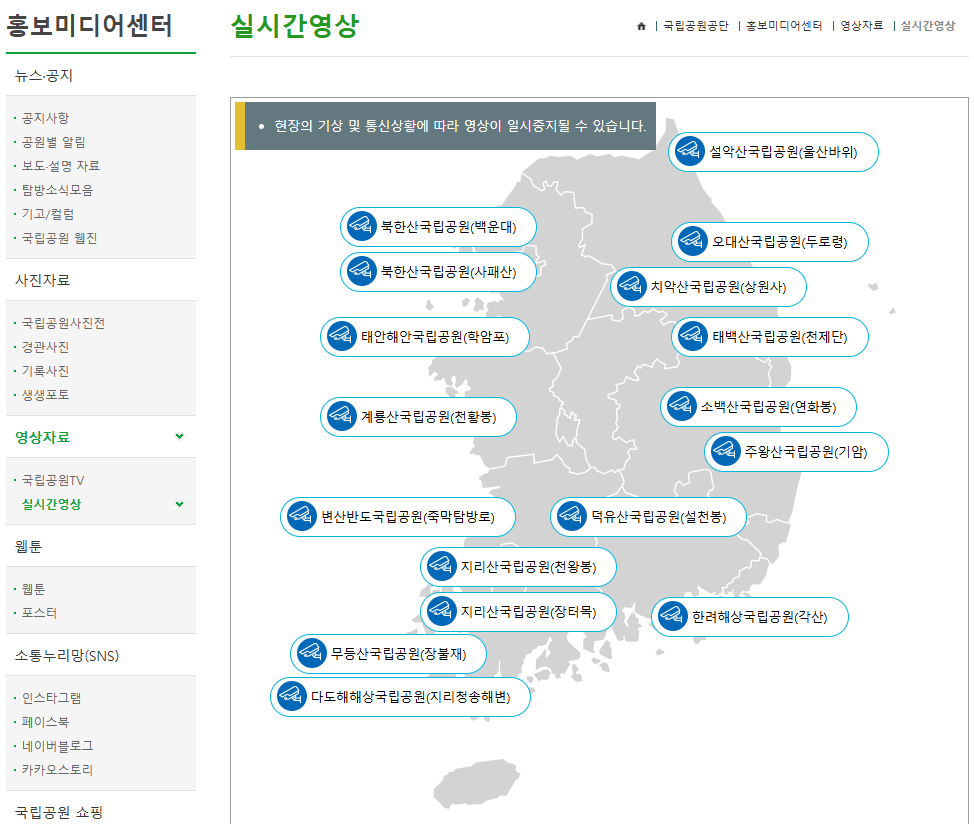Screen dimensions: 974x824
Task: Open 포스터 link
Action: pyautogui.click(x=39, y=613)
